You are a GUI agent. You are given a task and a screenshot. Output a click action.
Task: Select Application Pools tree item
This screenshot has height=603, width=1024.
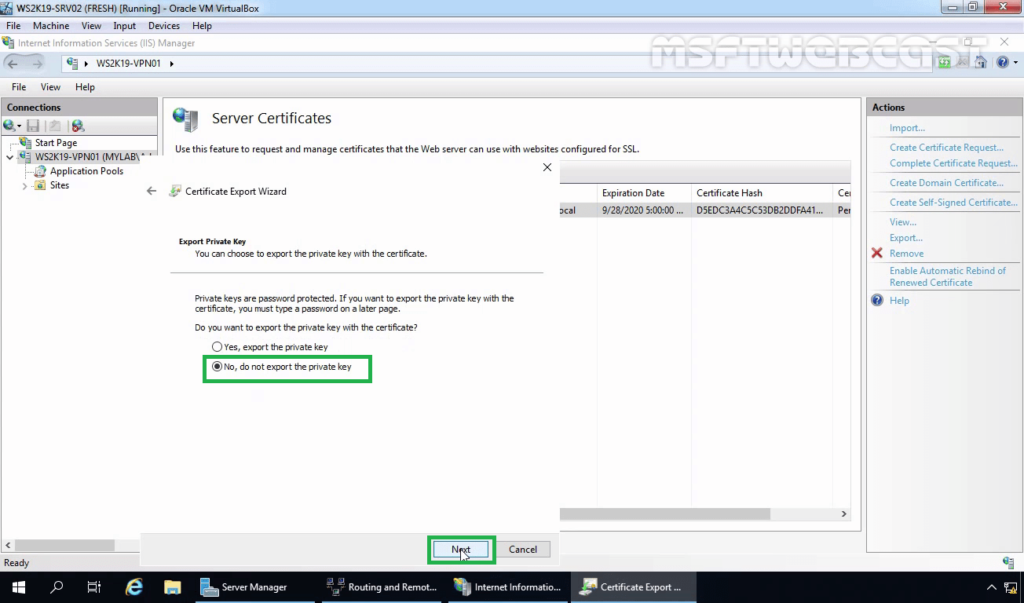pos(86,171)
